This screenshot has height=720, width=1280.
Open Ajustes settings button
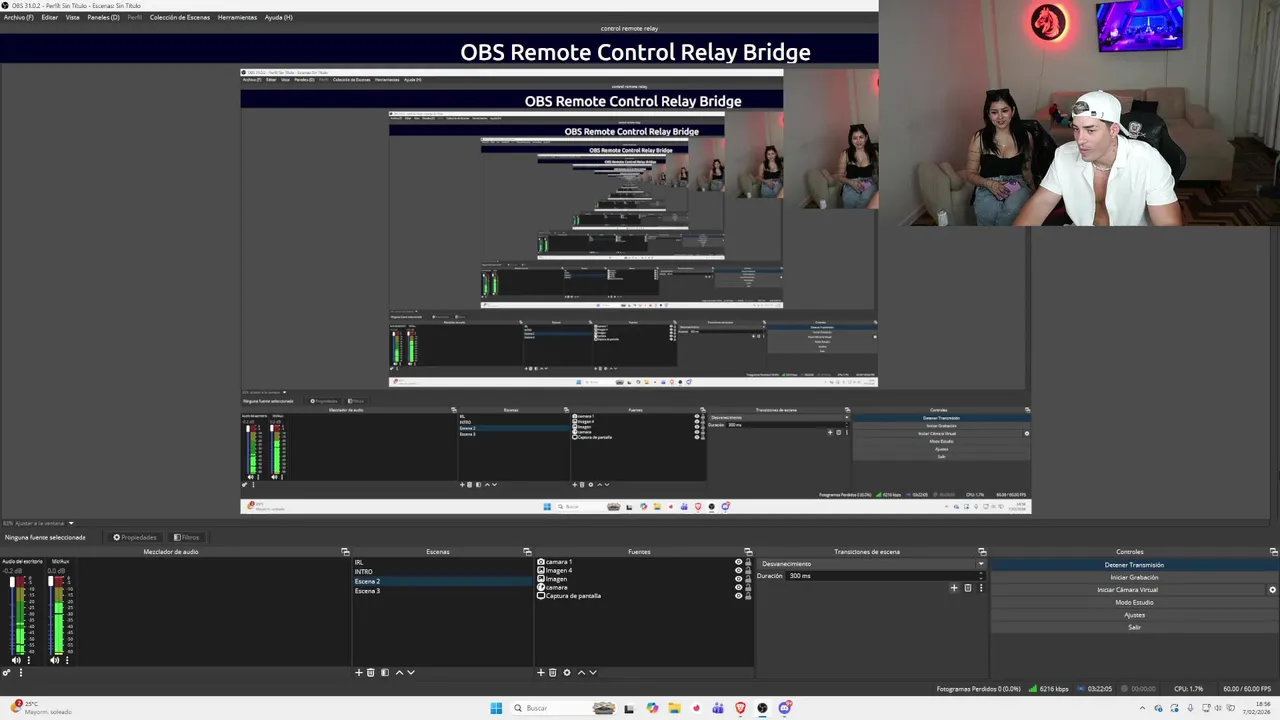pos(1134,615)
